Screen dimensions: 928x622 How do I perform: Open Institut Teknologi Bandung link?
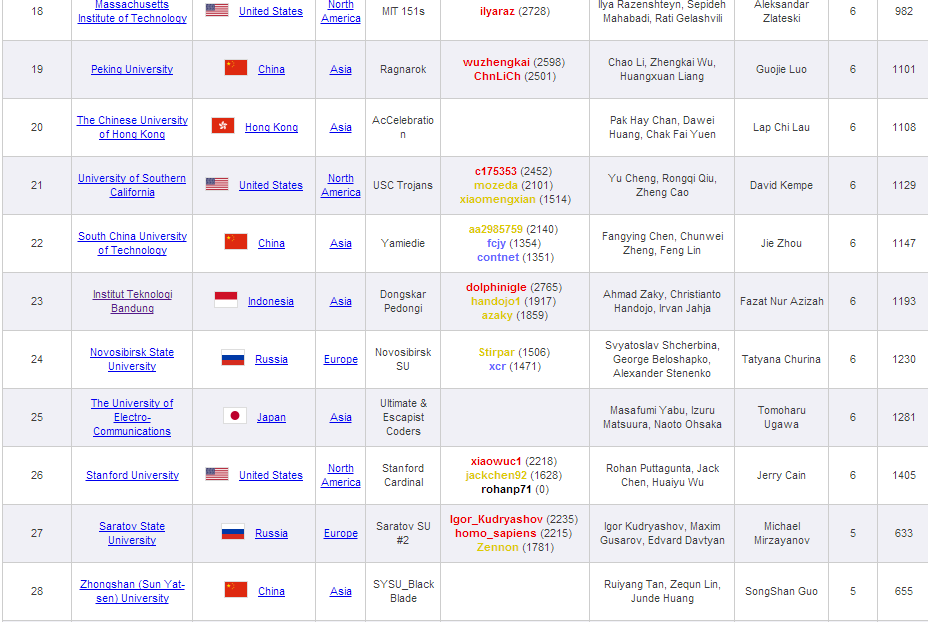pyautogui.click(x=132, y=301)
